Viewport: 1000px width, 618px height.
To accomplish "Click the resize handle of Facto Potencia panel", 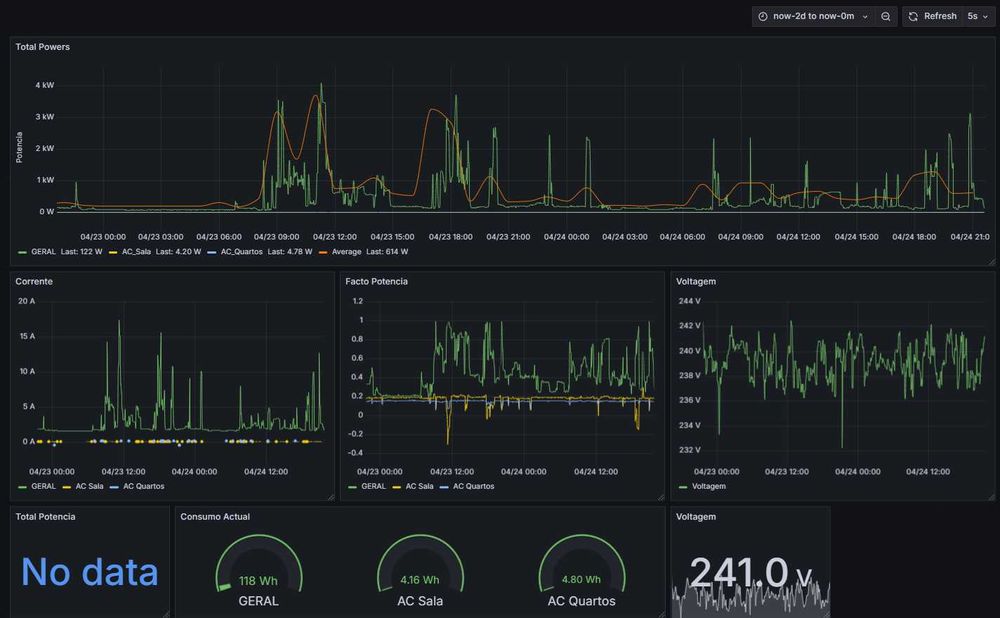I will (660, 497).
